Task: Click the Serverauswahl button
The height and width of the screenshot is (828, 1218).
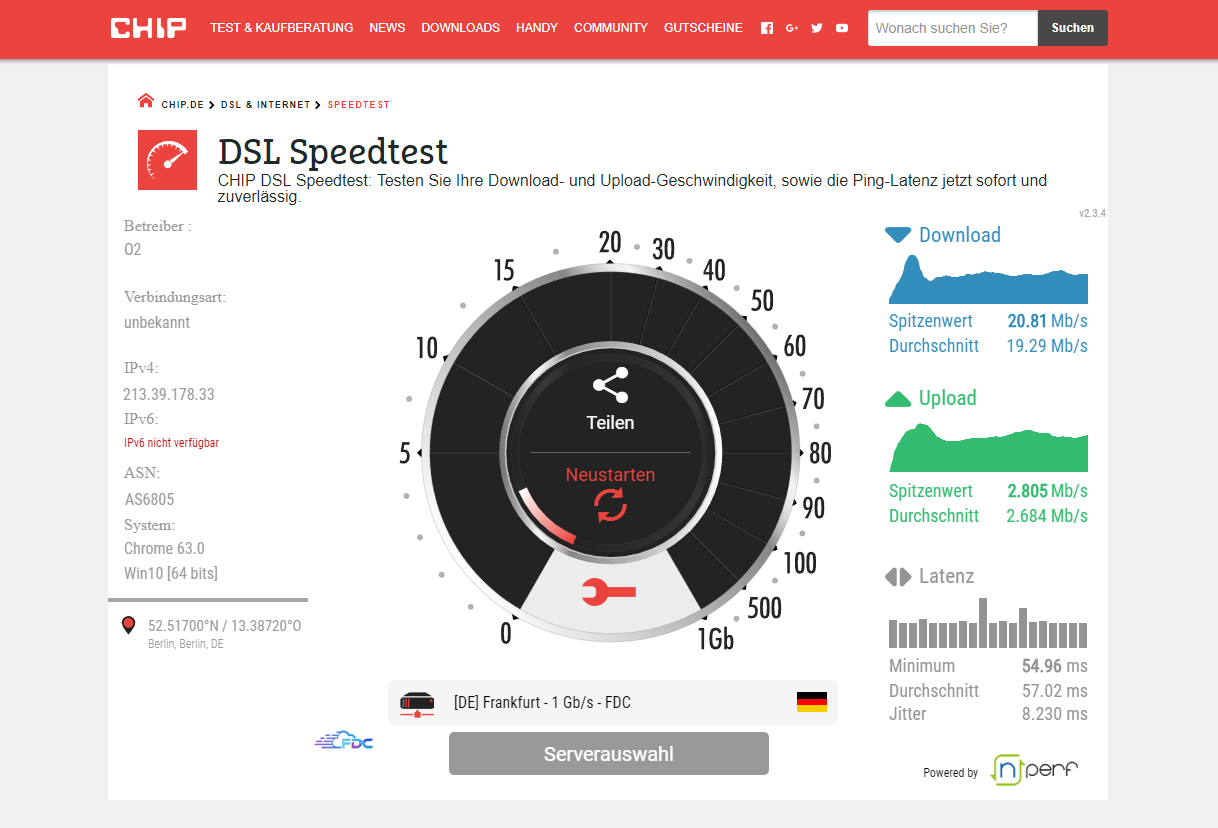Action: click(x=609, y=754)
